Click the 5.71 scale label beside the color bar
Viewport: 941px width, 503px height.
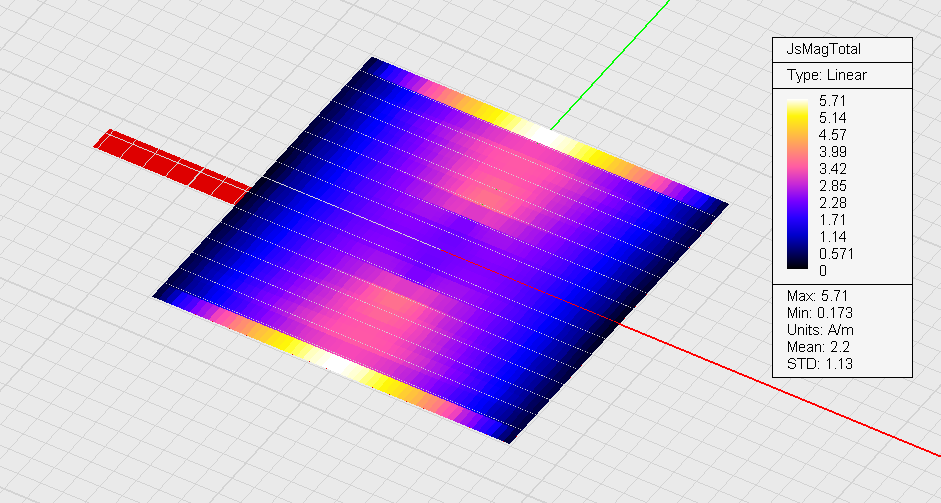click(x=833, y=101)
